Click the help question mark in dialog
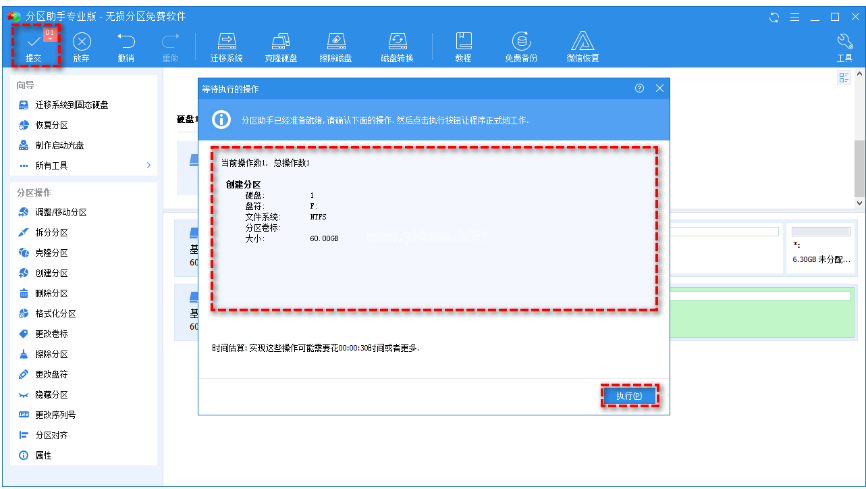The height and width of the screenshot is (489, 866). click(639, 88)
